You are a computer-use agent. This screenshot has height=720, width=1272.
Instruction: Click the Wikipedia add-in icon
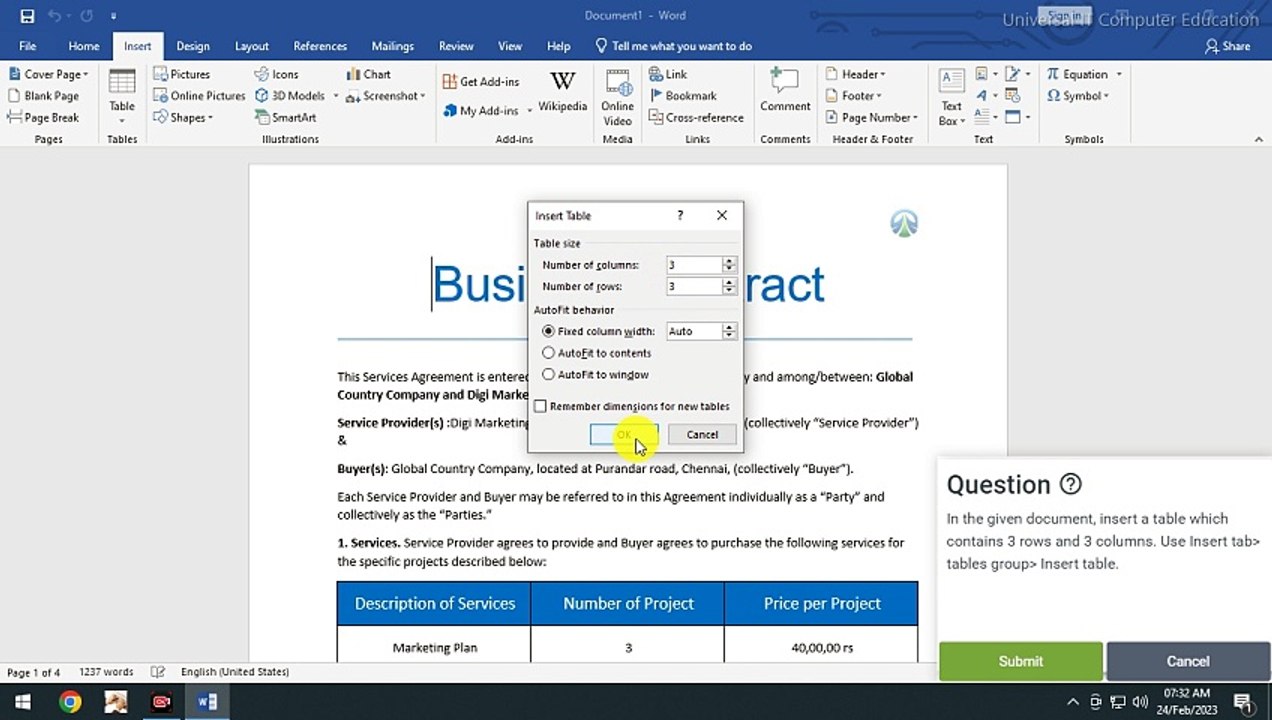tap(562, 90)
